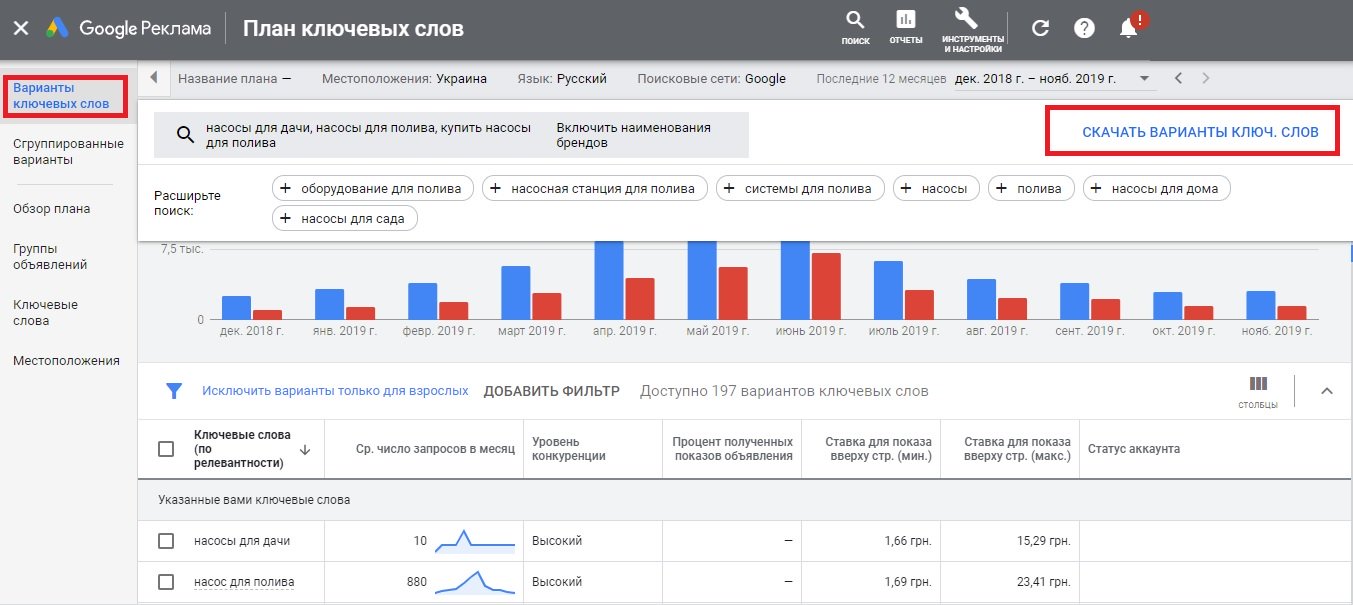1353x605 pixels.
Task: Open notifications bell icon
Action: 1130,27
